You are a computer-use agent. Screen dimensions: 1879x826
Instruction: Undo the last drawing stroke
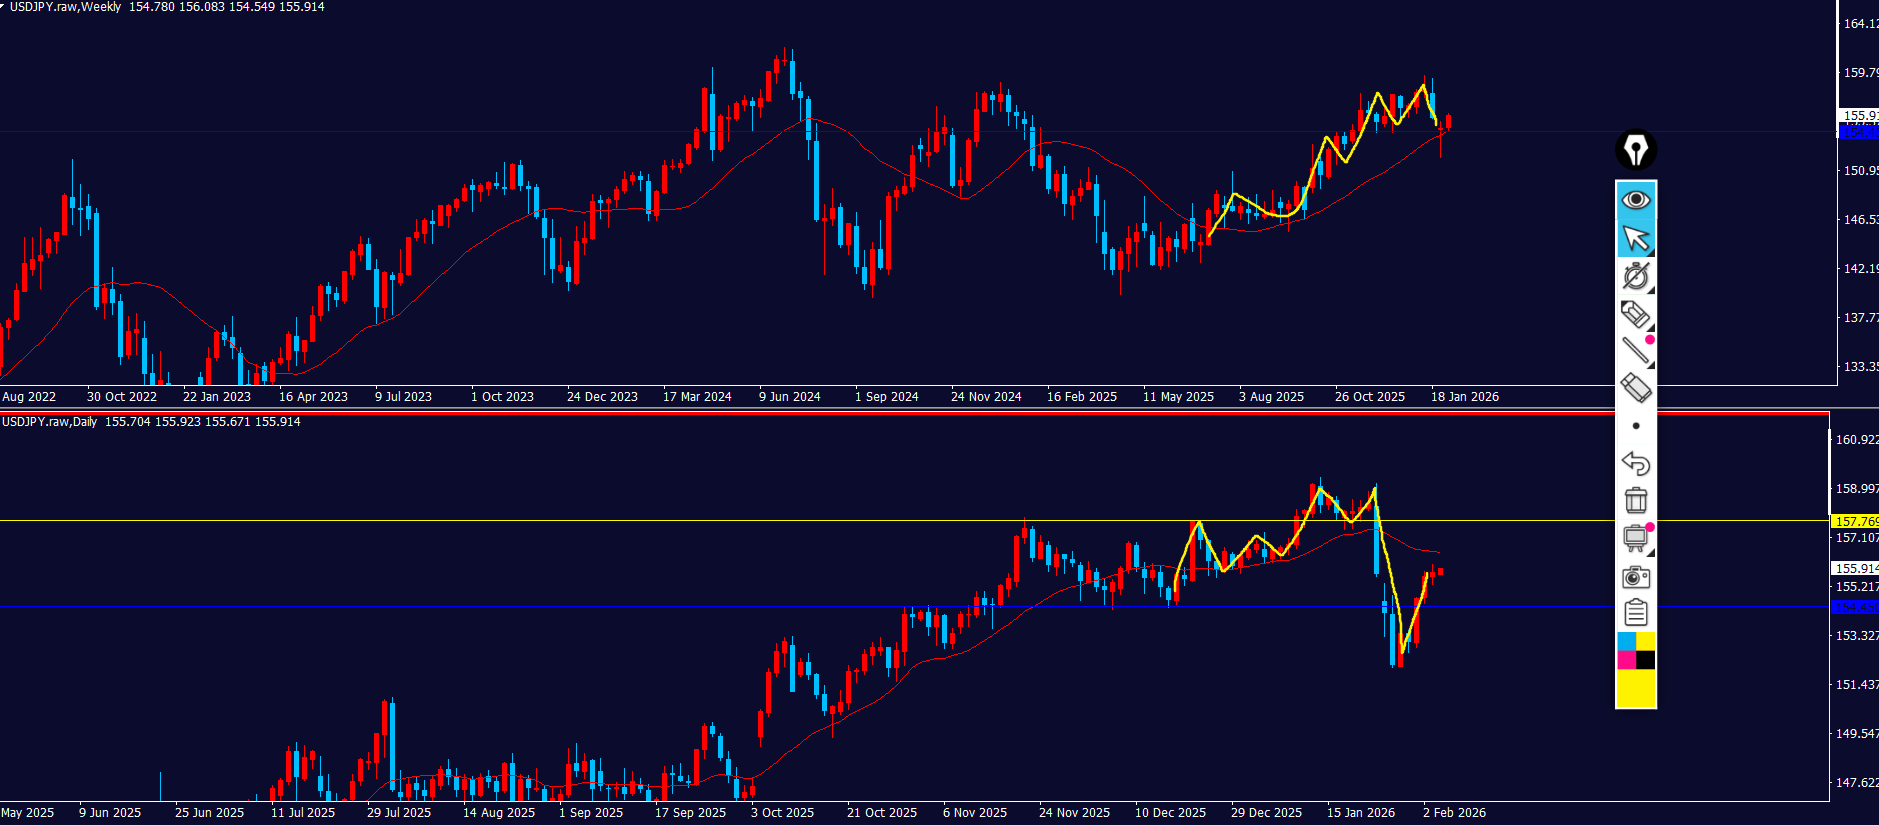(x=1635, y=463)
